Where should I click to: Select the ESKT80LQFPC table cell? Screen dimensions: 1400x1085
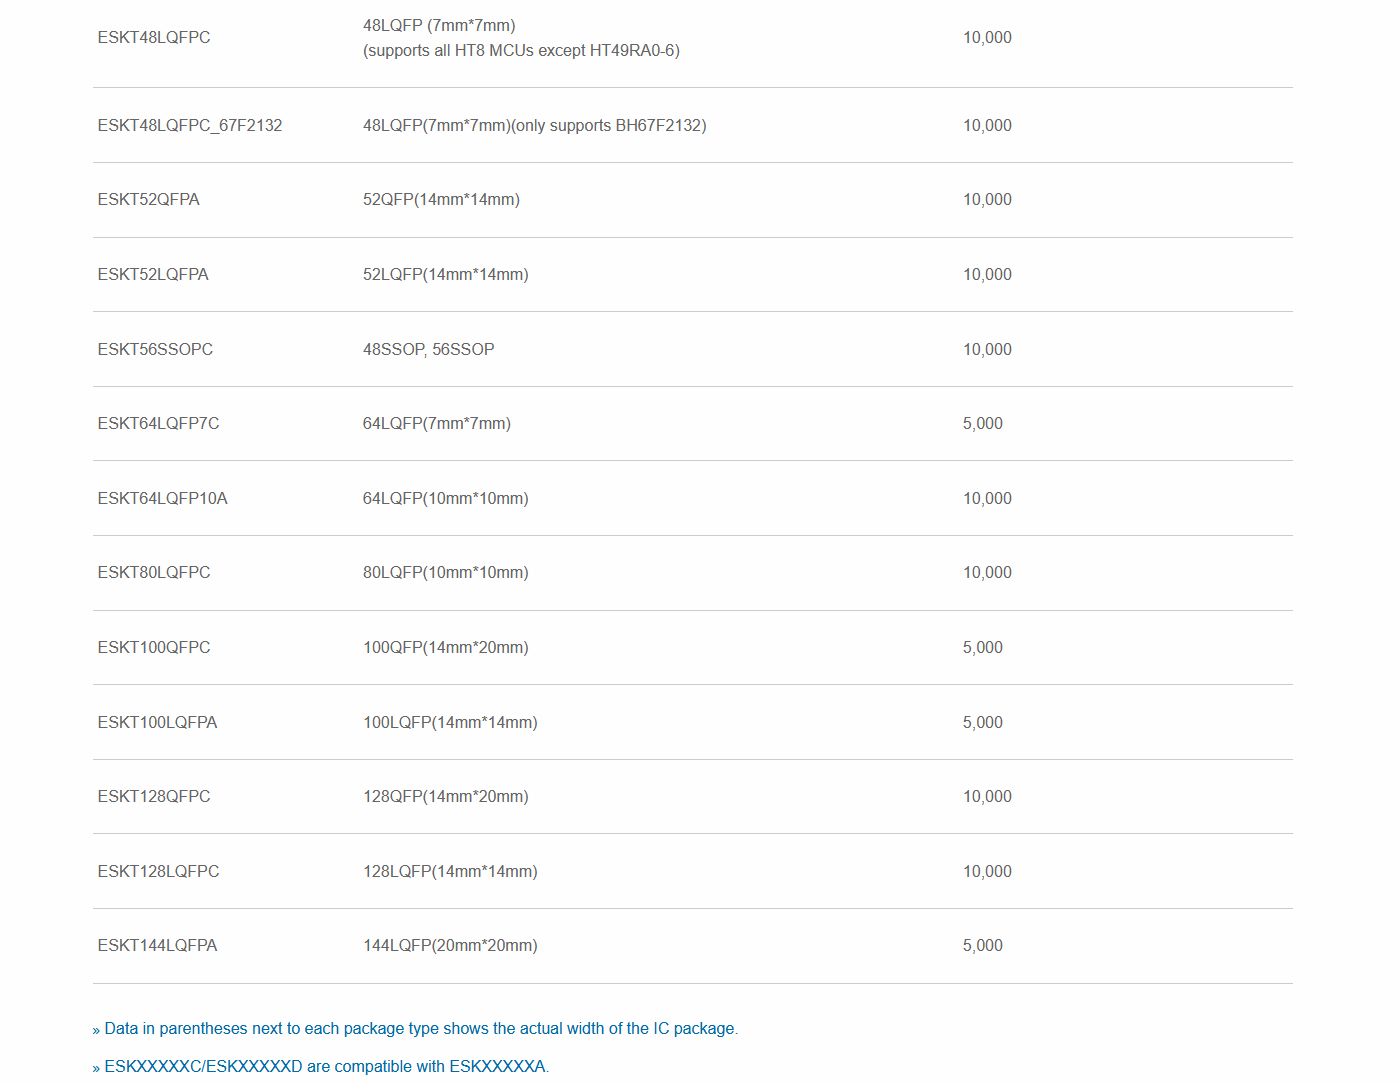point(154,573)
